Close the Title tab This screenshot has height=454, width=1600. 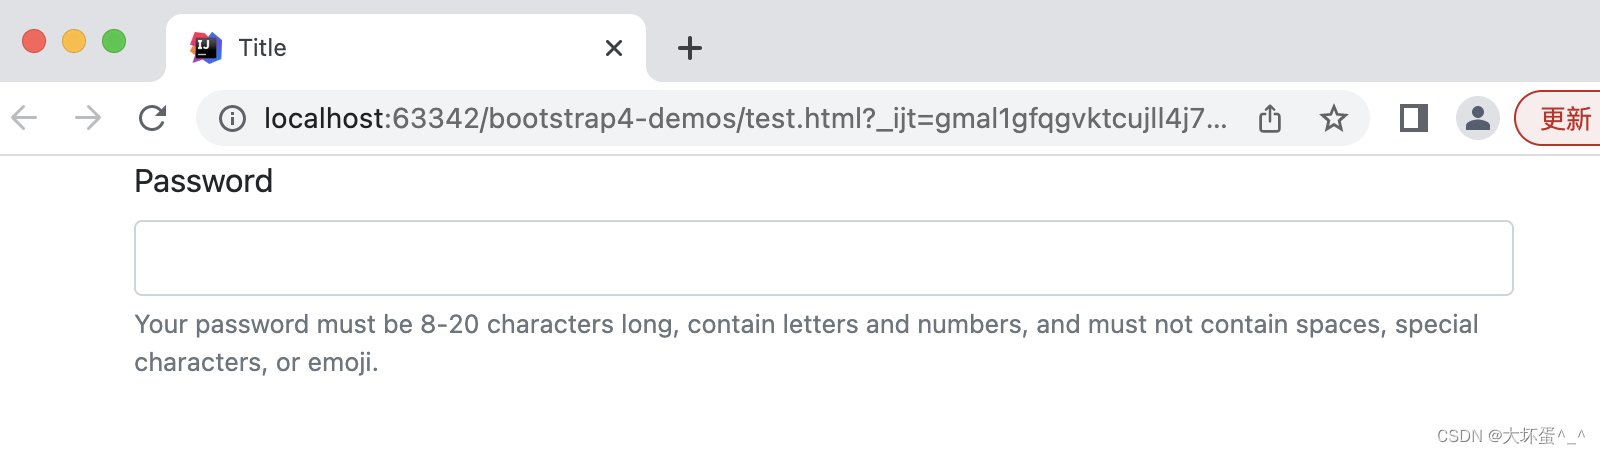[x=614, y=48]
